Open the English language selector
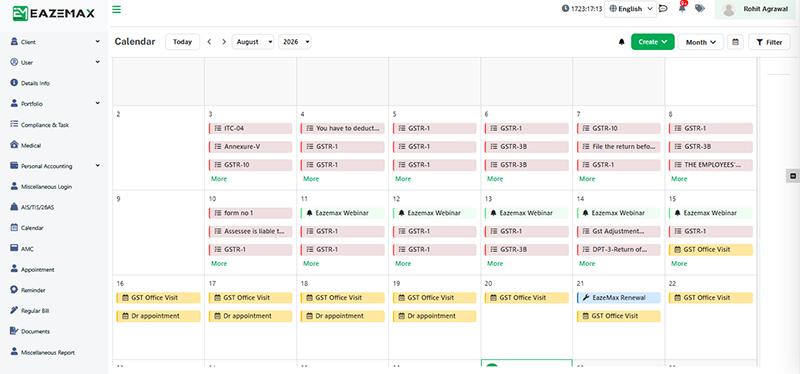The height and width of the screenshot is (374, 800). 631,9
